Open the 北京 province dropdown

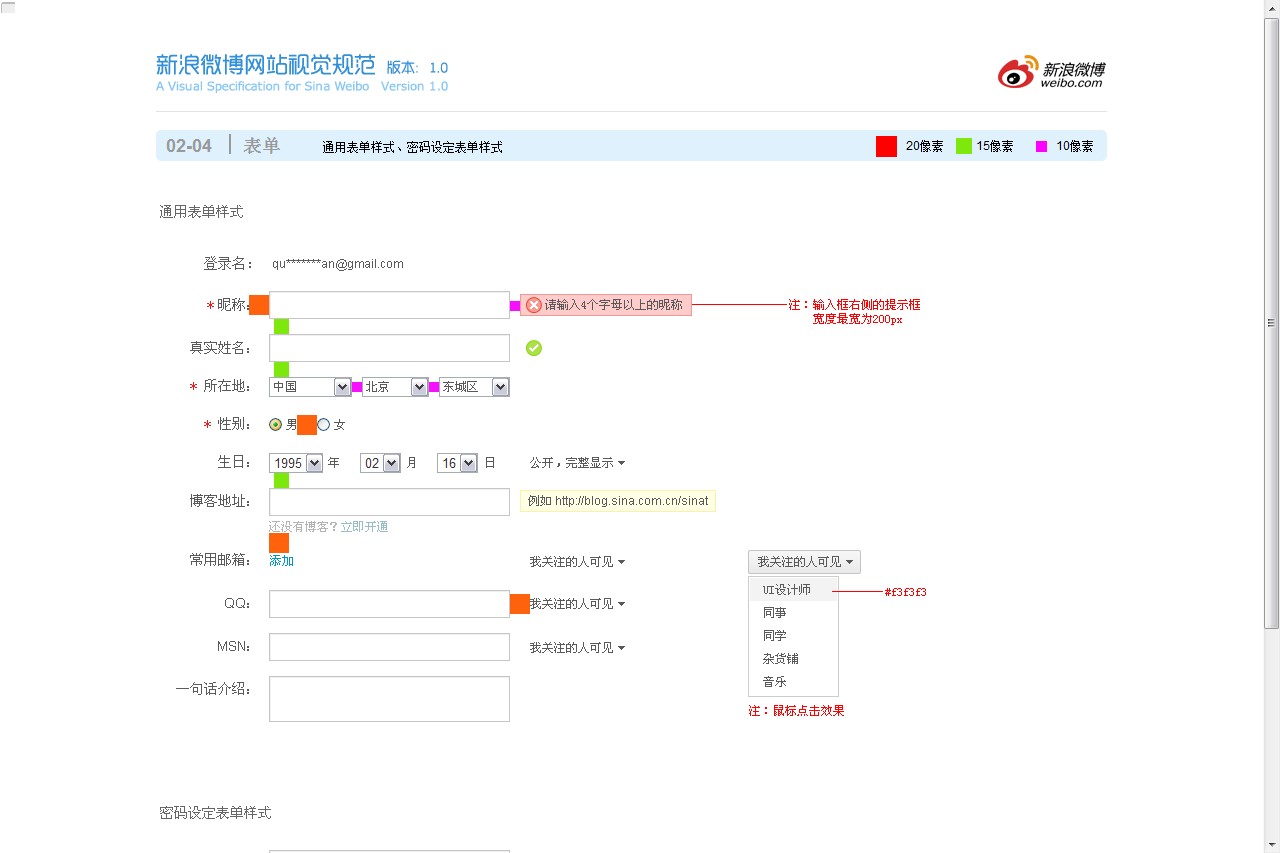point(395,387)
